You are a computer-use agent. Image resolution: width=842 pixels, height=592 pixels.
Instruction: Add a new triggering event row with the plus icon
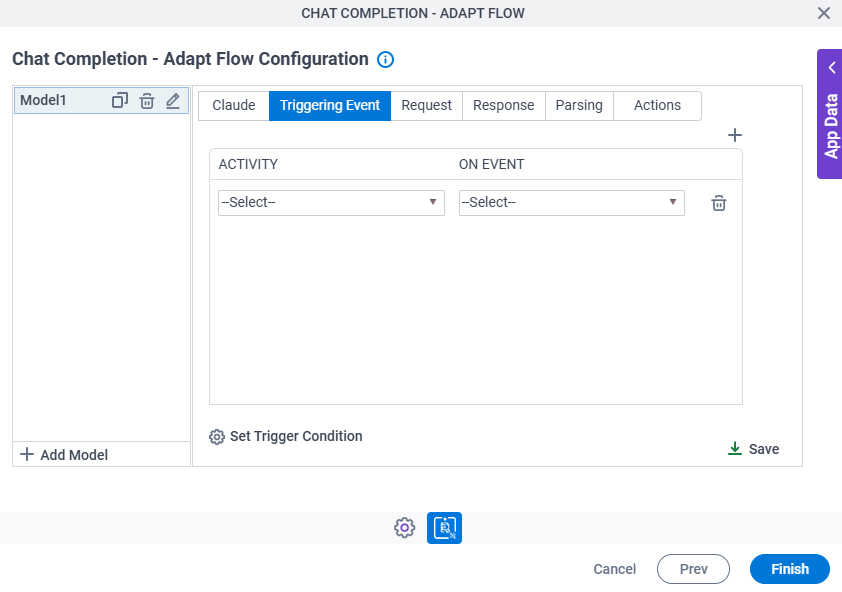click(735, 135)
